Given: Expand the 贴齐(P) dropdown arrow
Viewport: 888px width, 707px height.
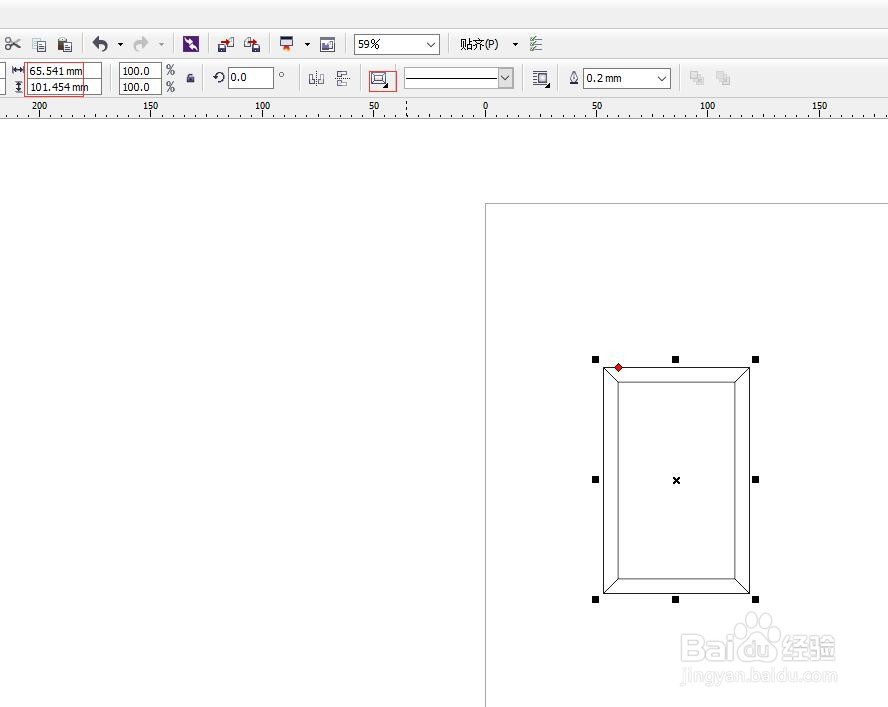Looking at the screenshot, I should 515,44.
